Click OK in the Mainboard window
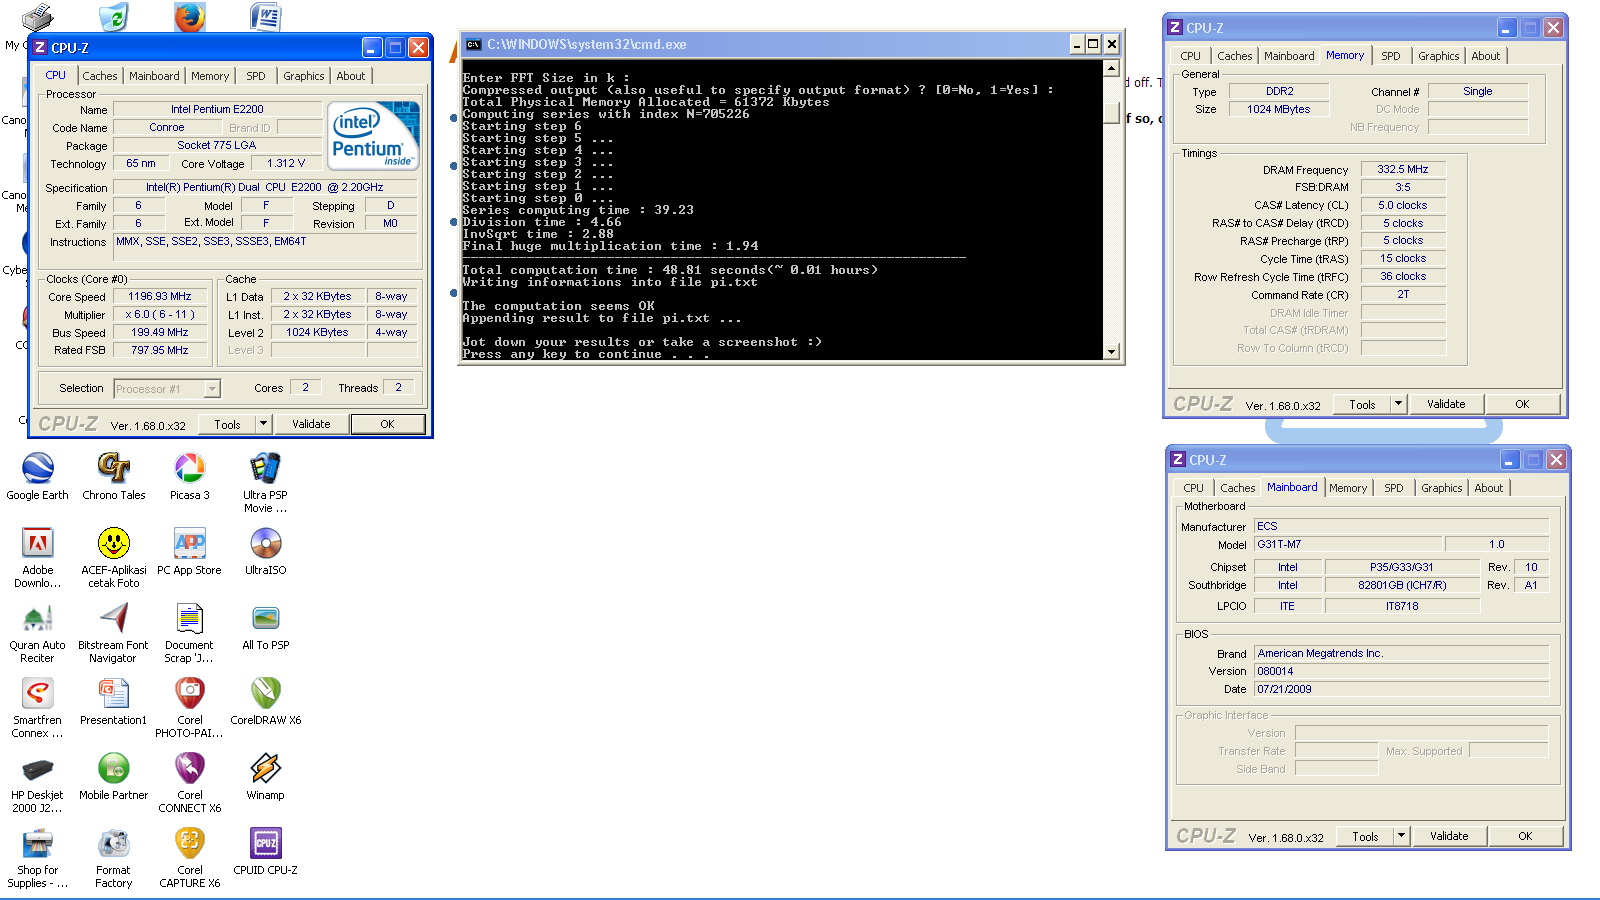The height and width of the screenshot is (900, 1600). (x=1525, y=836)
